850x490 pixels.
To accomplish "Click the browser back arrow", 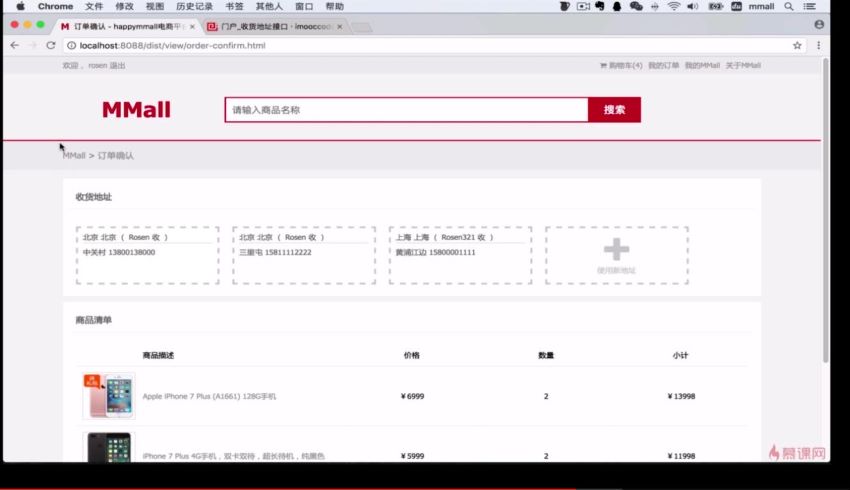I will (x=14, y=45).
